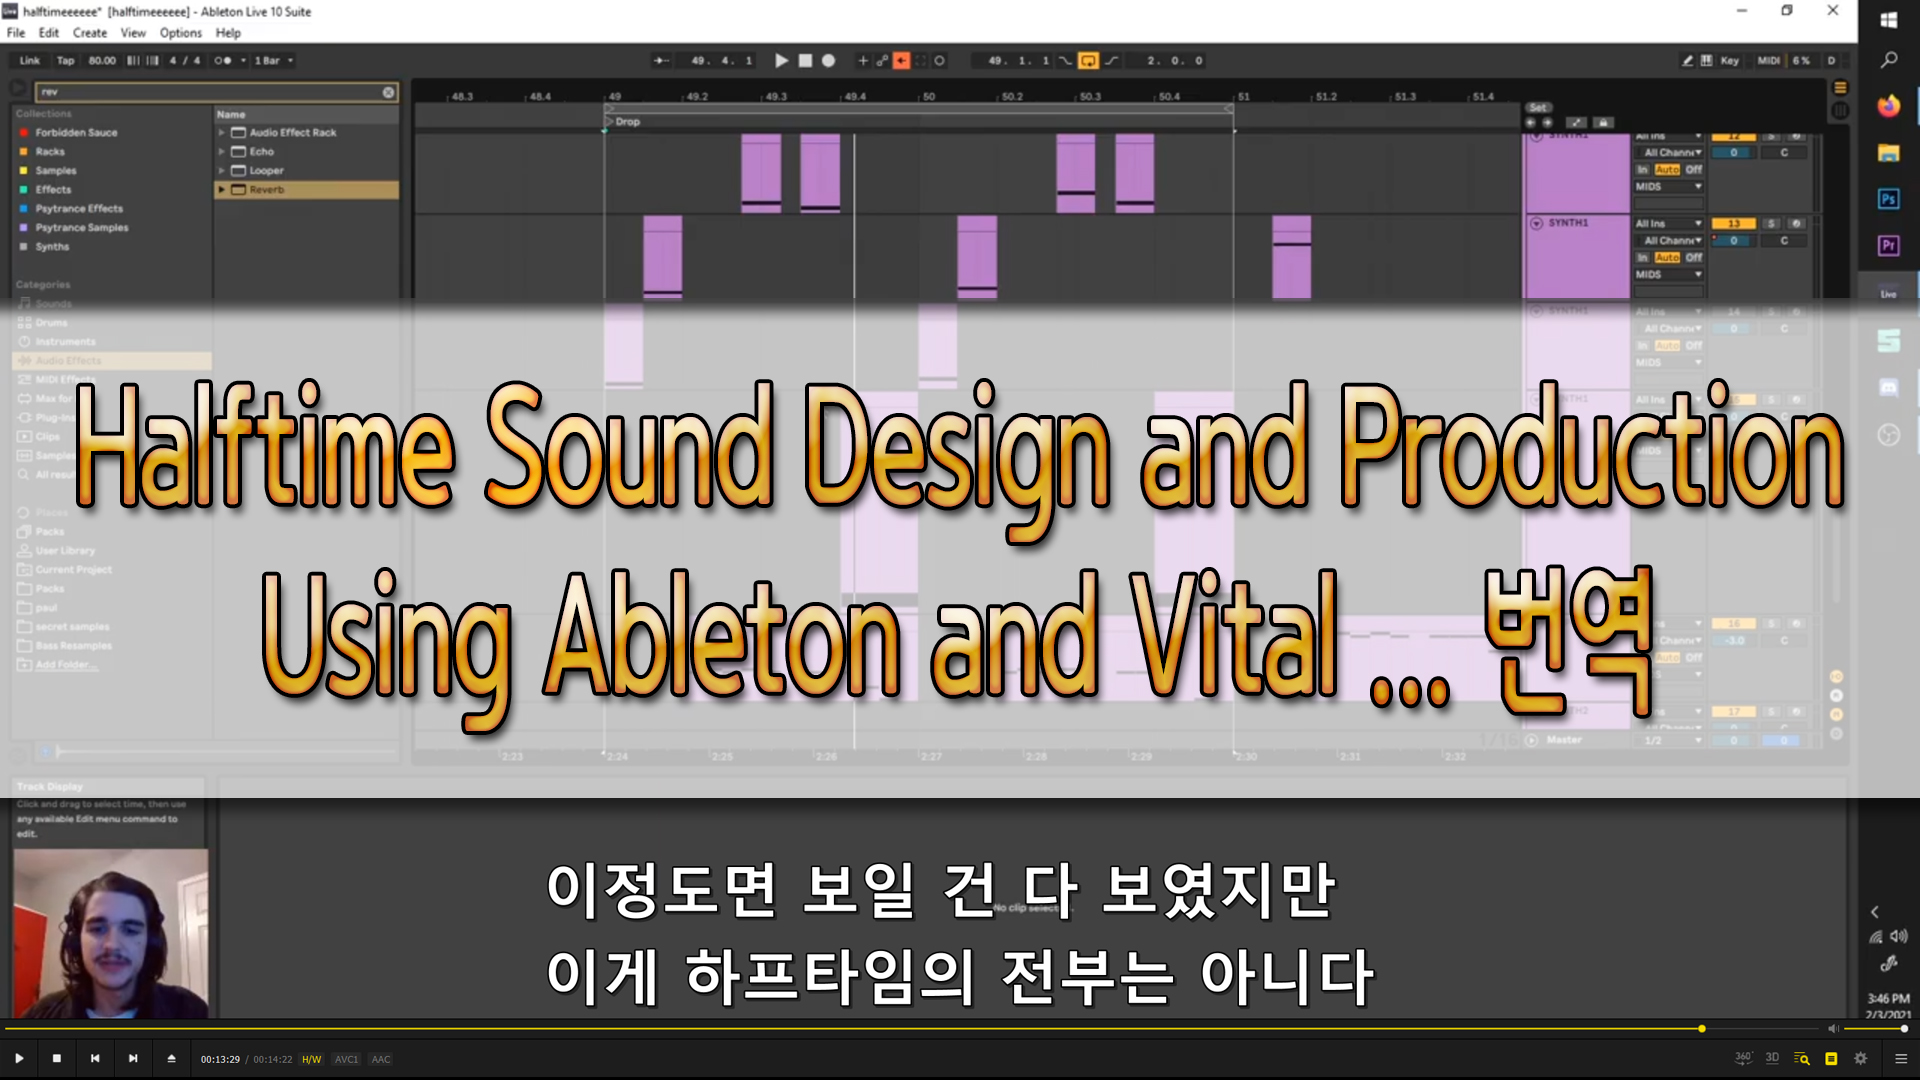Click the Set locator button
The image size is (1920, 1080).
coord(1538,108)
